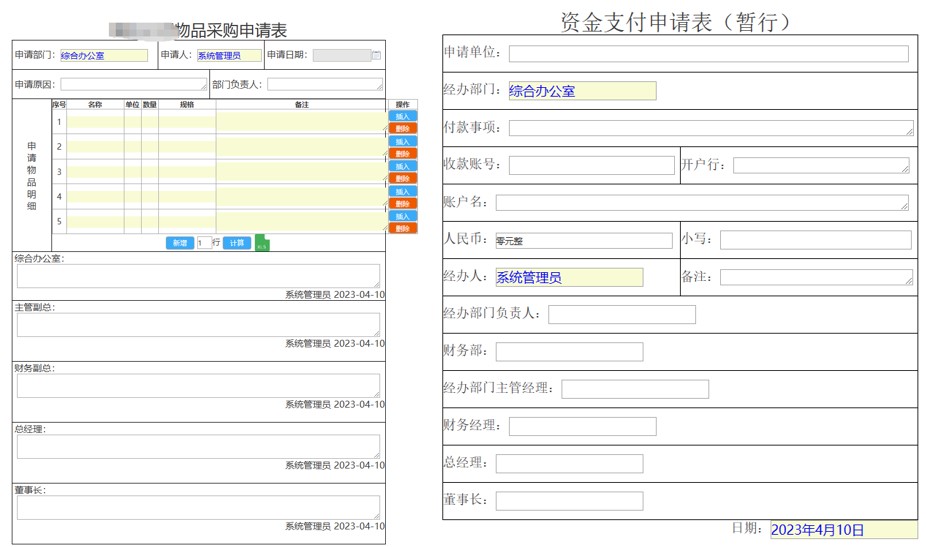Click the 资金支付申请表（暂行） title

pos(675,22)
